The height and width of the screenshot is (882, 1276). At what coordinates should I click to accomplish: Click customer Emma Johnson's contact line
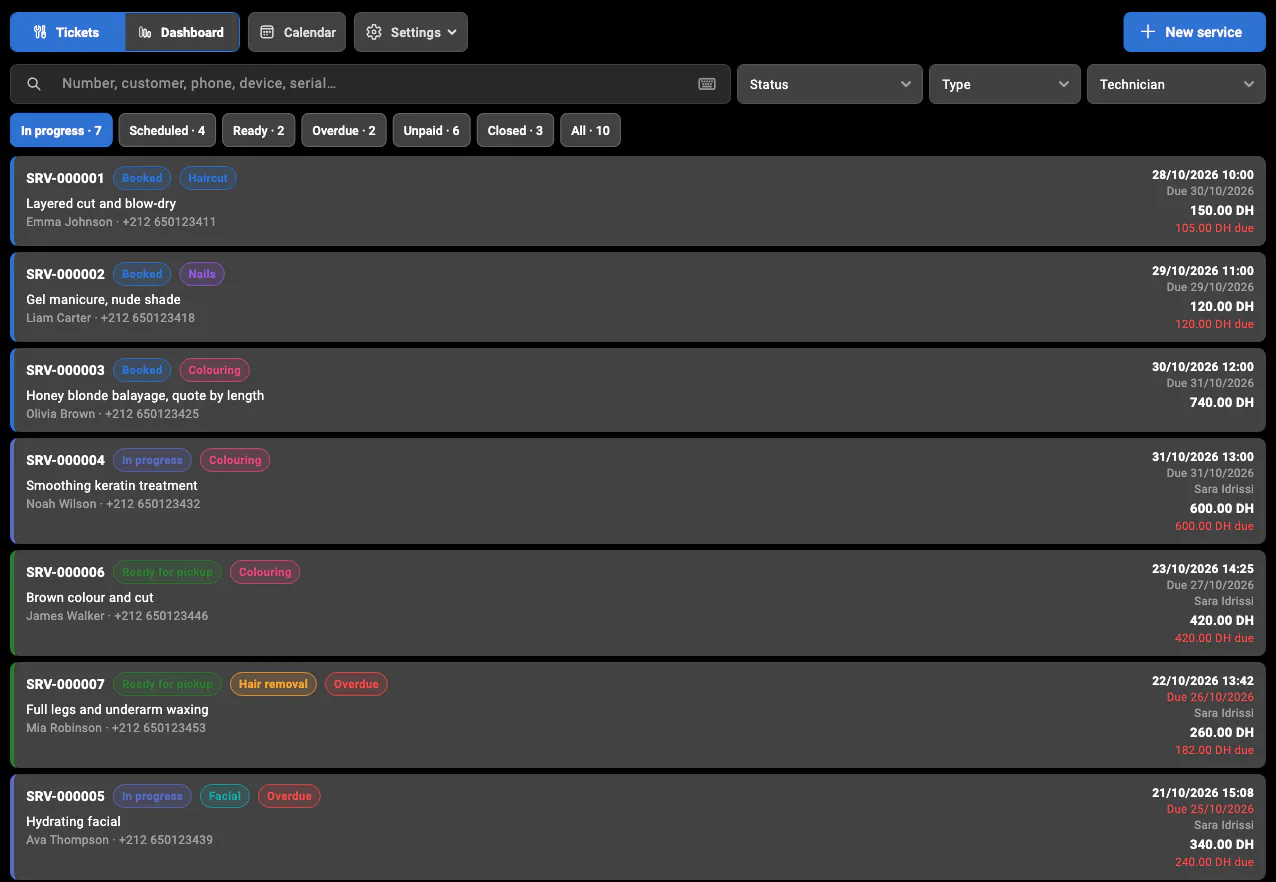coord(121,222)
